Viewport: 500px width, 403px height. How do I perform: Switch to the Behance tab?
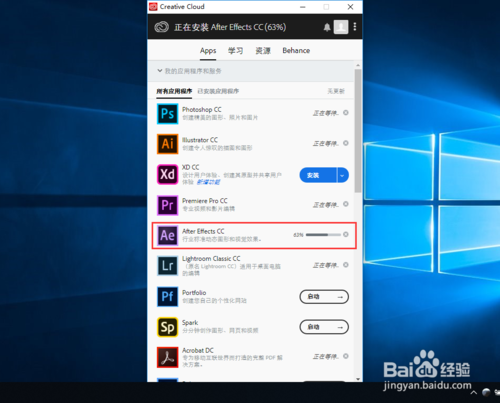pyautogui.click(x=296, y=51)
